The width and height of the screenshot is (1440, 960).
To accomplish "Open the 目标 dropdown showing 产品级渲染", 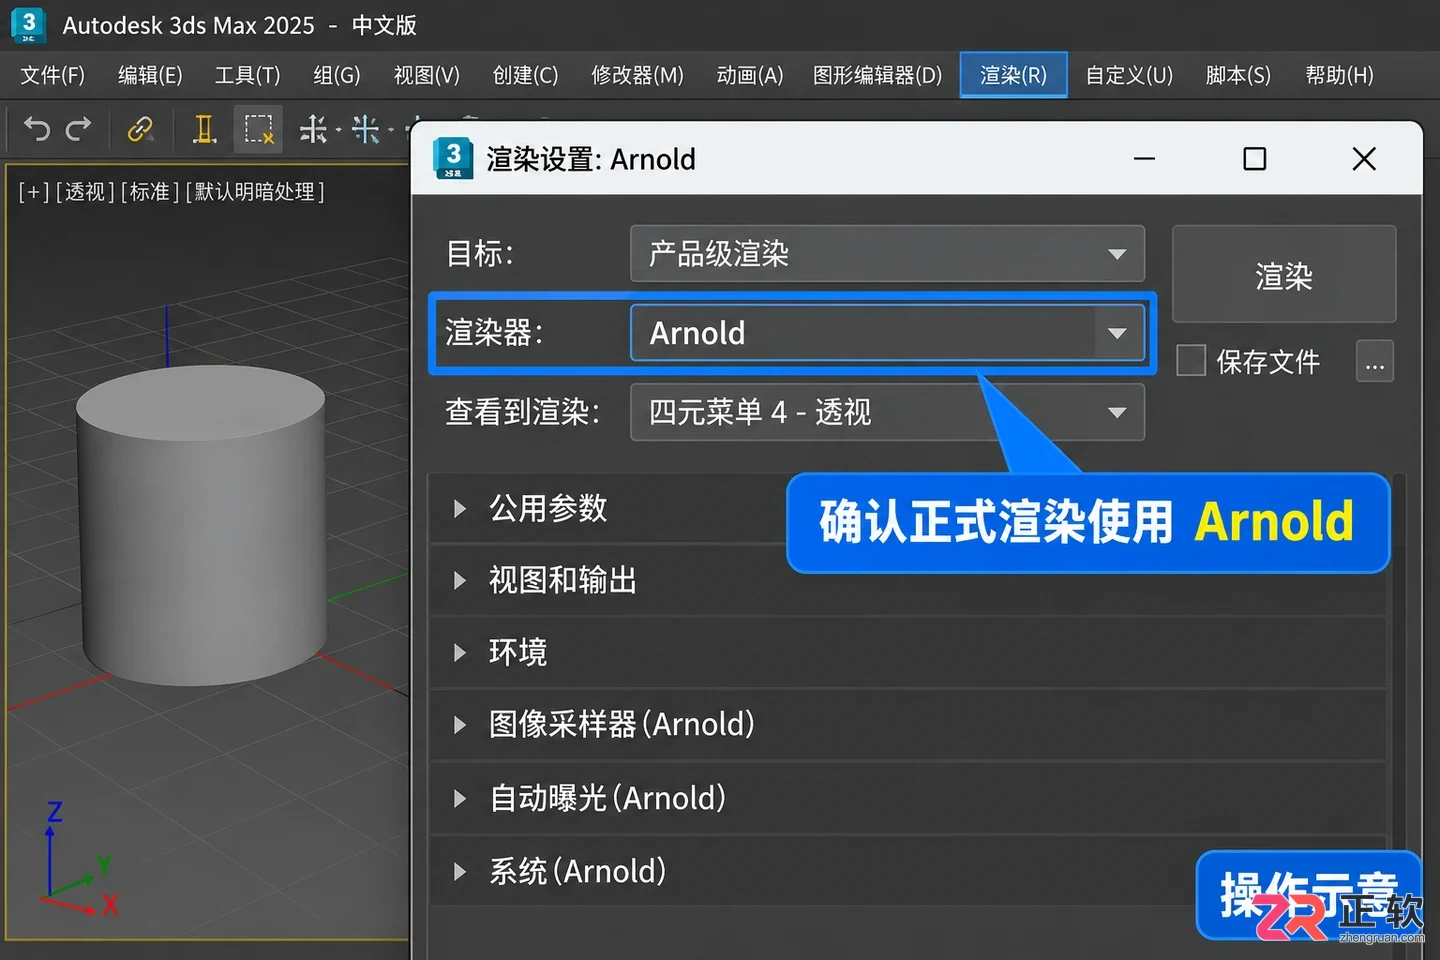I will (x=887, y=254).
